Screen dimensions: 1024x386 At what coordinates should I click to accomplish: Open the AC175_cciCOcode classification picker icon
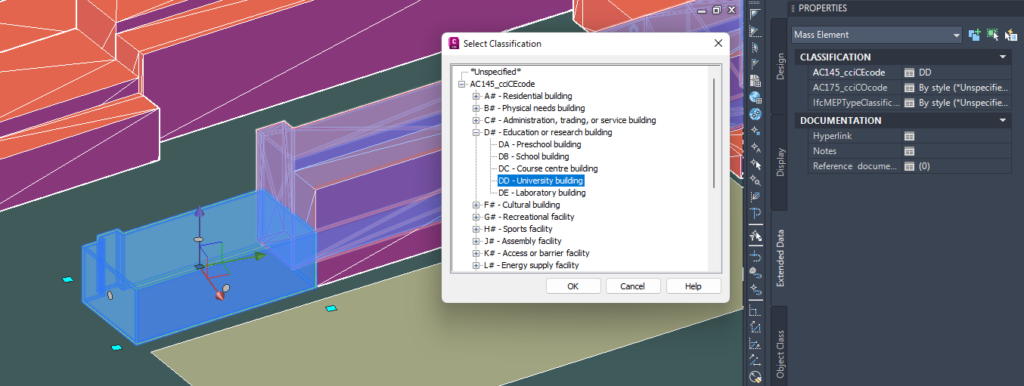[x=909, y=88]
